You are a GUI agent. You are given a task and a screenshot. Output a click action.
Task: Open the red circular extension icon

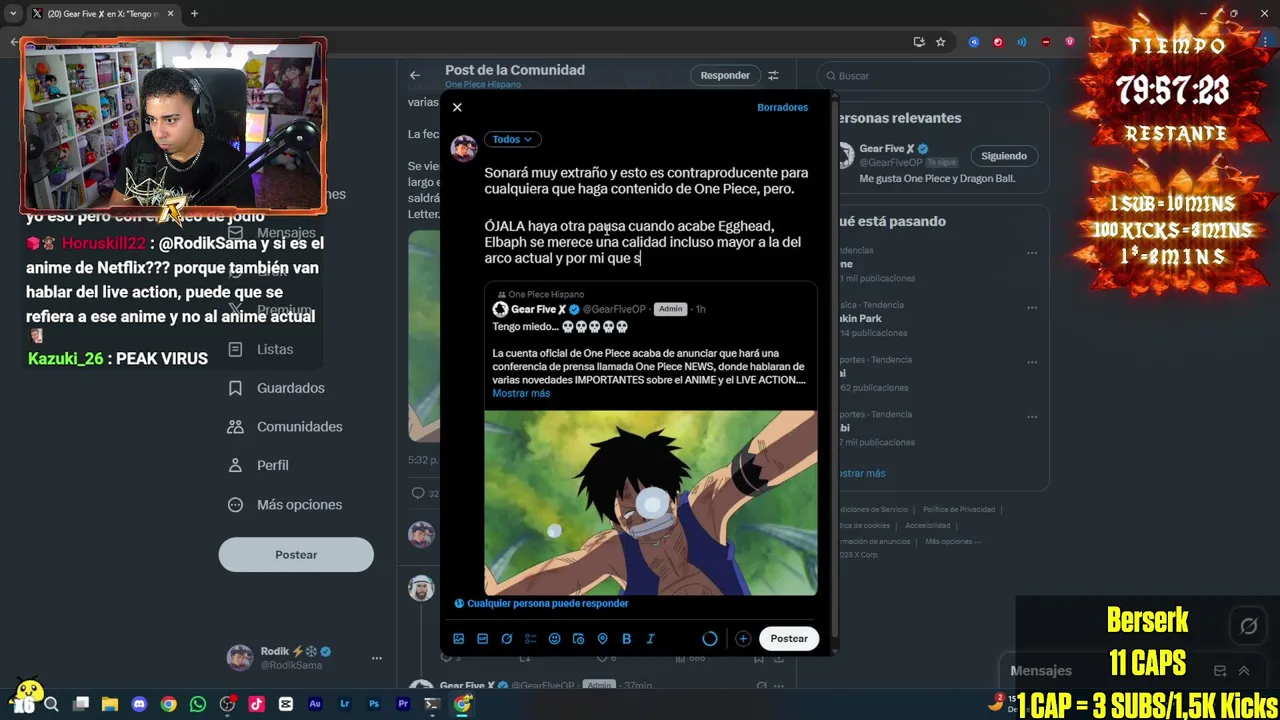(998, 42)
